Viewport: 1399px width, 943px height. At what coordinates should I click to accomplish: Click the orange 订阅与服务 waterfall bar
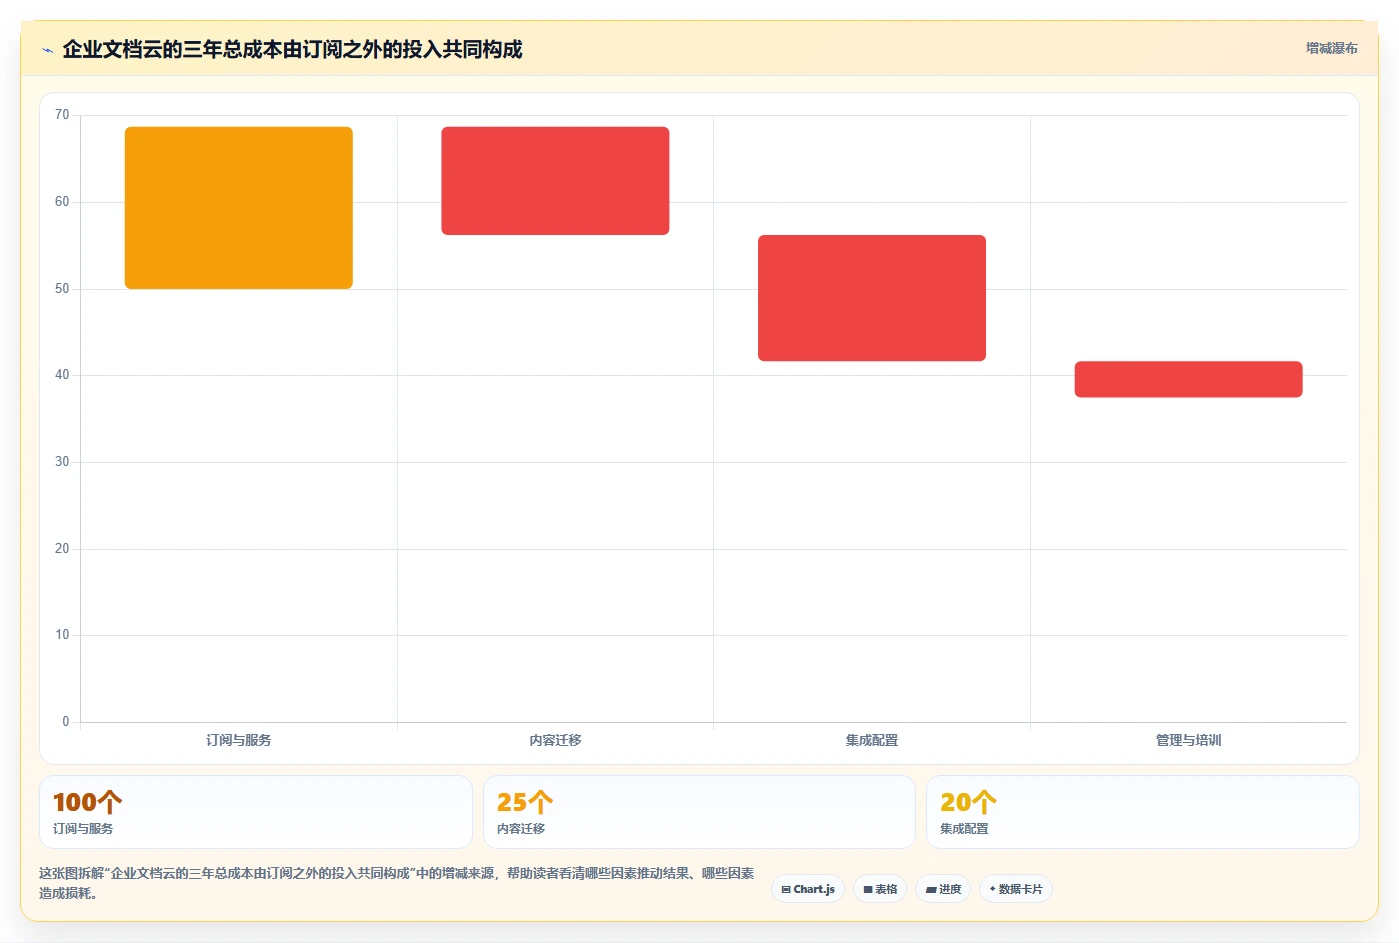(x=239, y=208)
